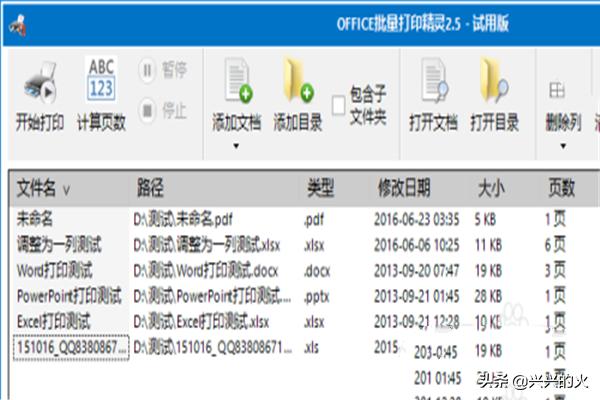Click the Delete Column (删除列) icon

557,90
